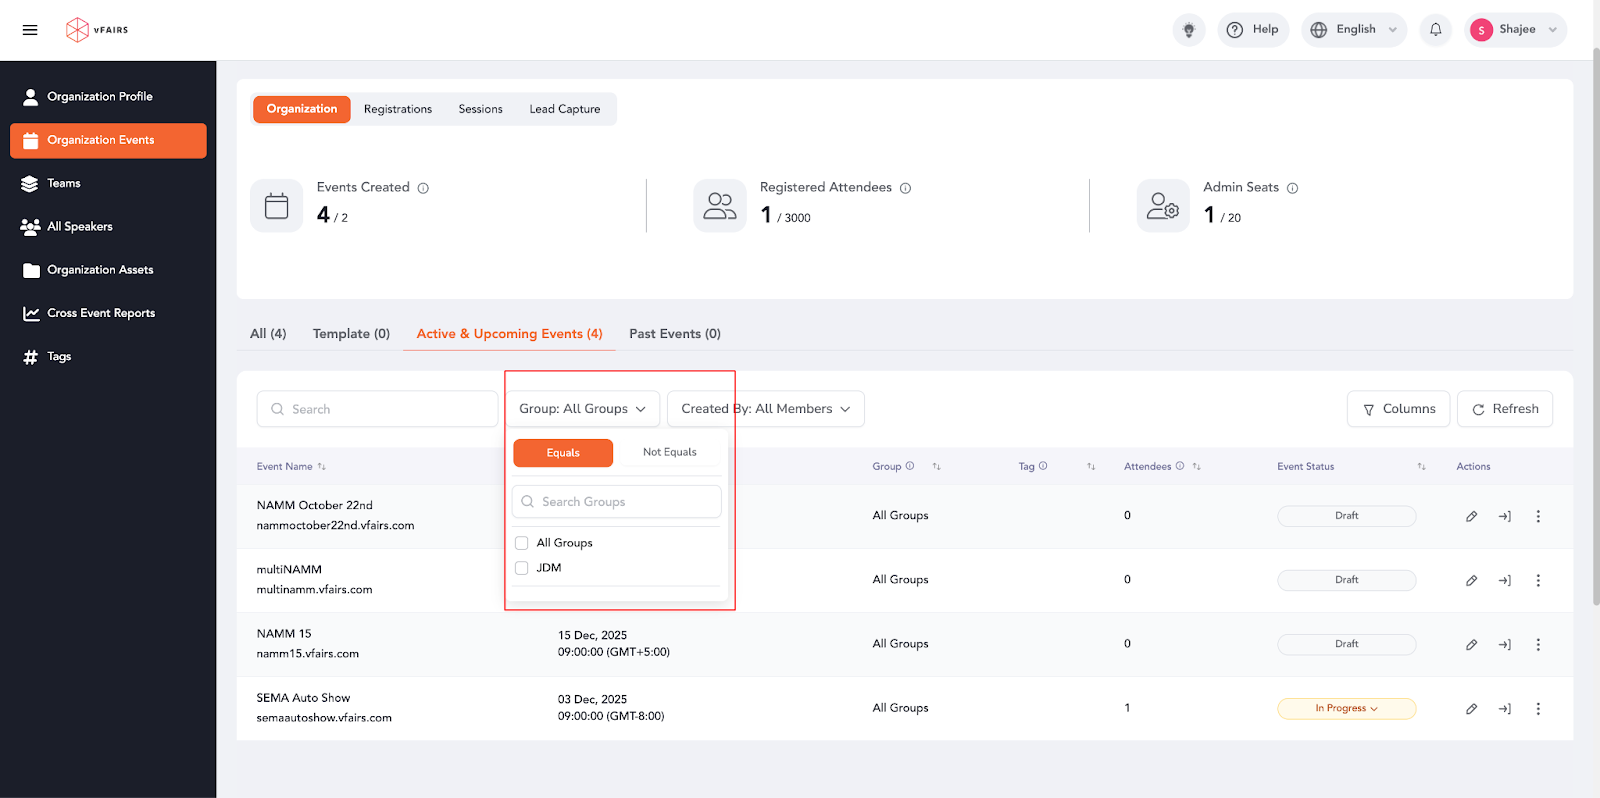Image resolution: width=1600 pixels, height=798 pixels.
Task: Click info icon beside Events Created
Action: coord(423,188)
